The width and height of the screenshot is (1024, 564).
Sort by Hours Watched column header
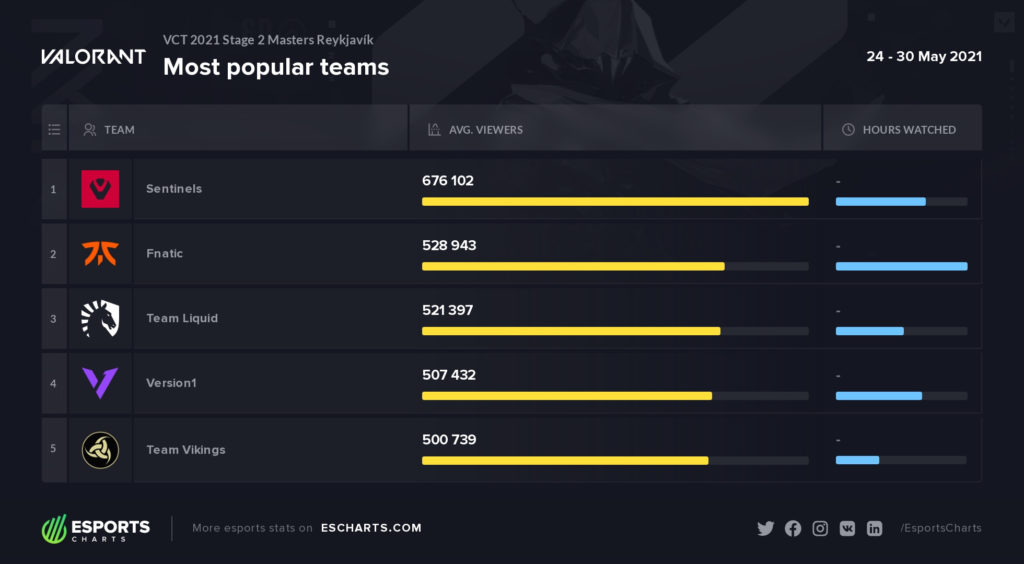coord(908,130)
